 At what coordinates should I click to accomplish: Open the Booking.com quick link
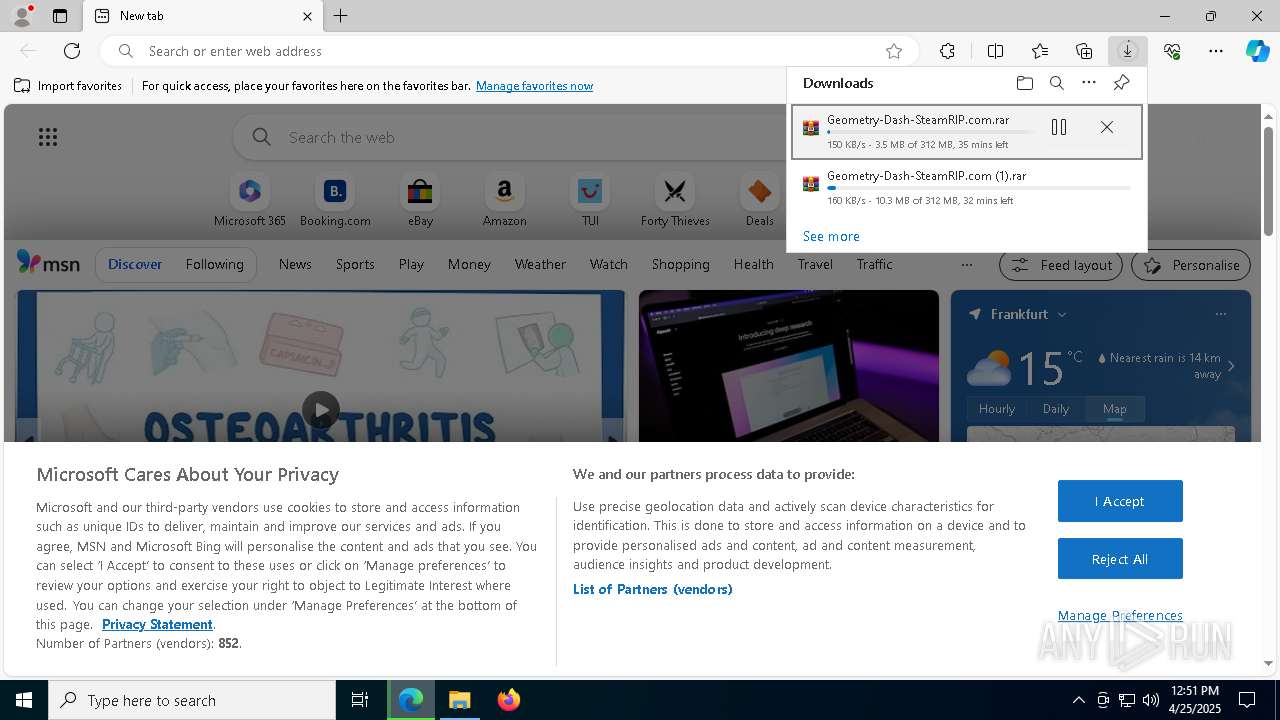tap(335, 201)
